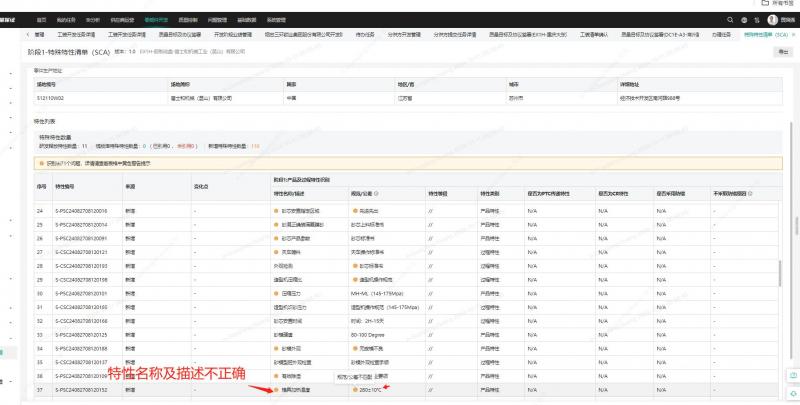
Task: Open the user avatar menu
Action: coord(772,20)
